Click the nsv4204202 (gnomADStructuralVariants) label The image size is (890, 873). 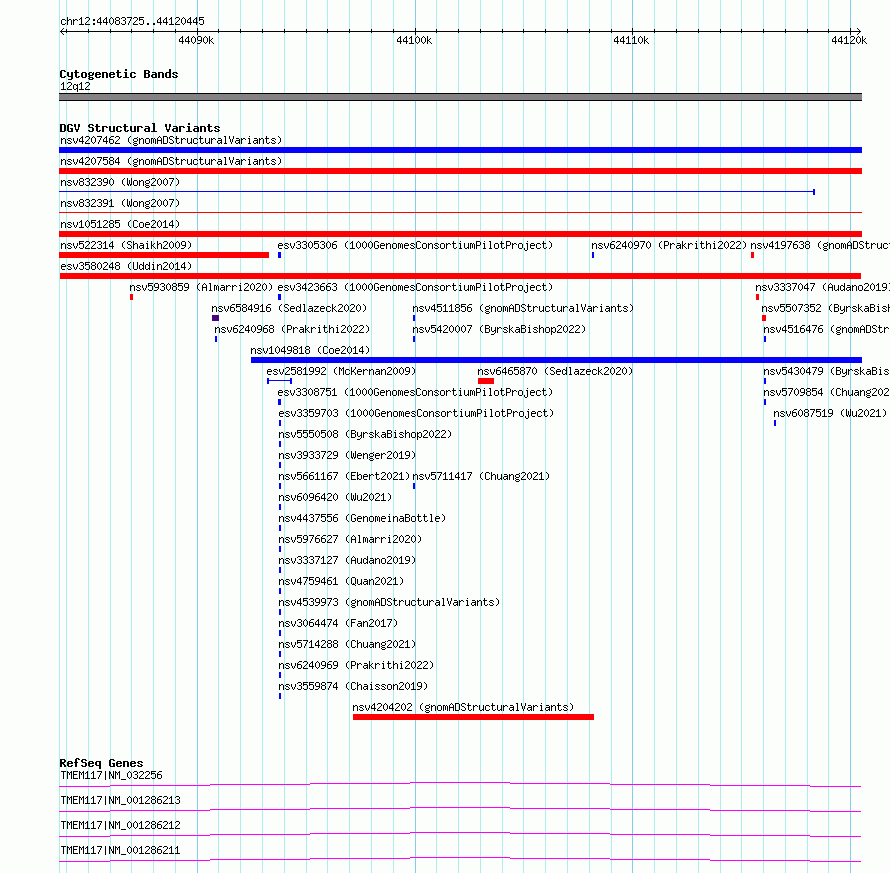pyautogui.click(x=463, y=707)
